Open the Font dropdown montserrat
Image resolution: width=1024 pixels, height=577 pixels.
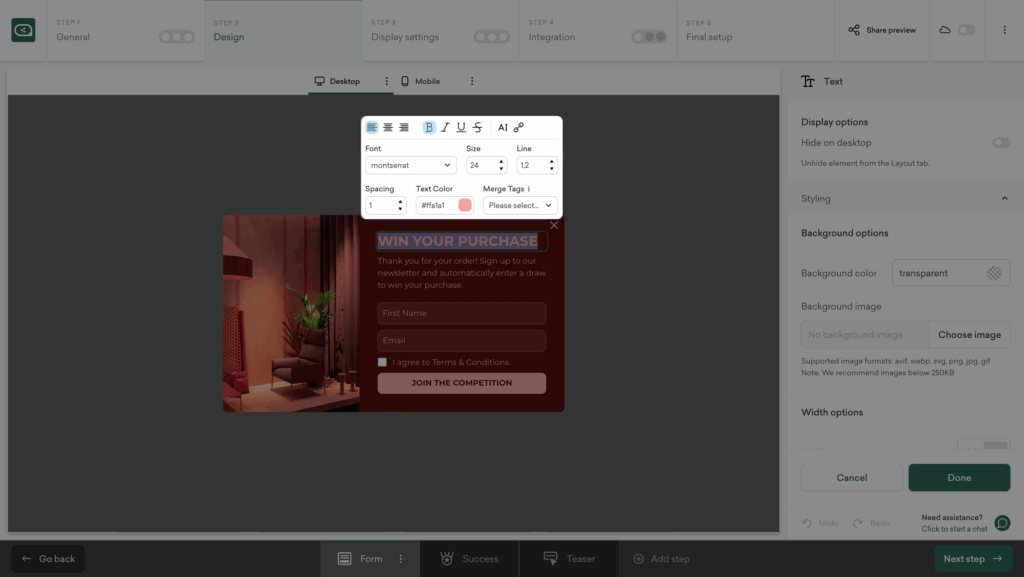[411, 165]
